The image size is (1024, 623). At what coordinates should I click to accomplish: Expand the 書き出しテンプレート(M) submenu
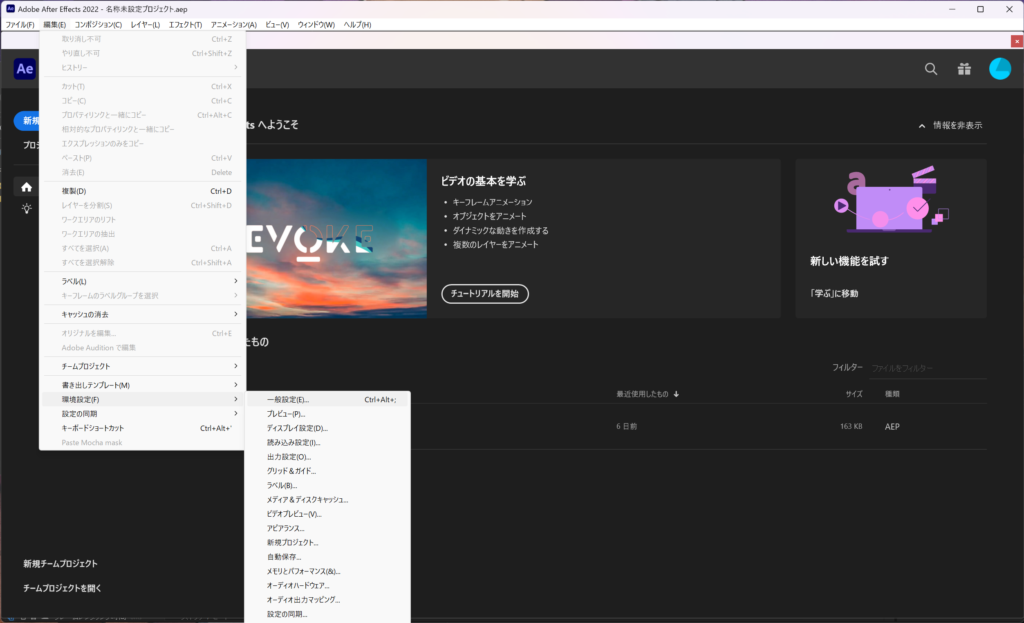(144, 385)
